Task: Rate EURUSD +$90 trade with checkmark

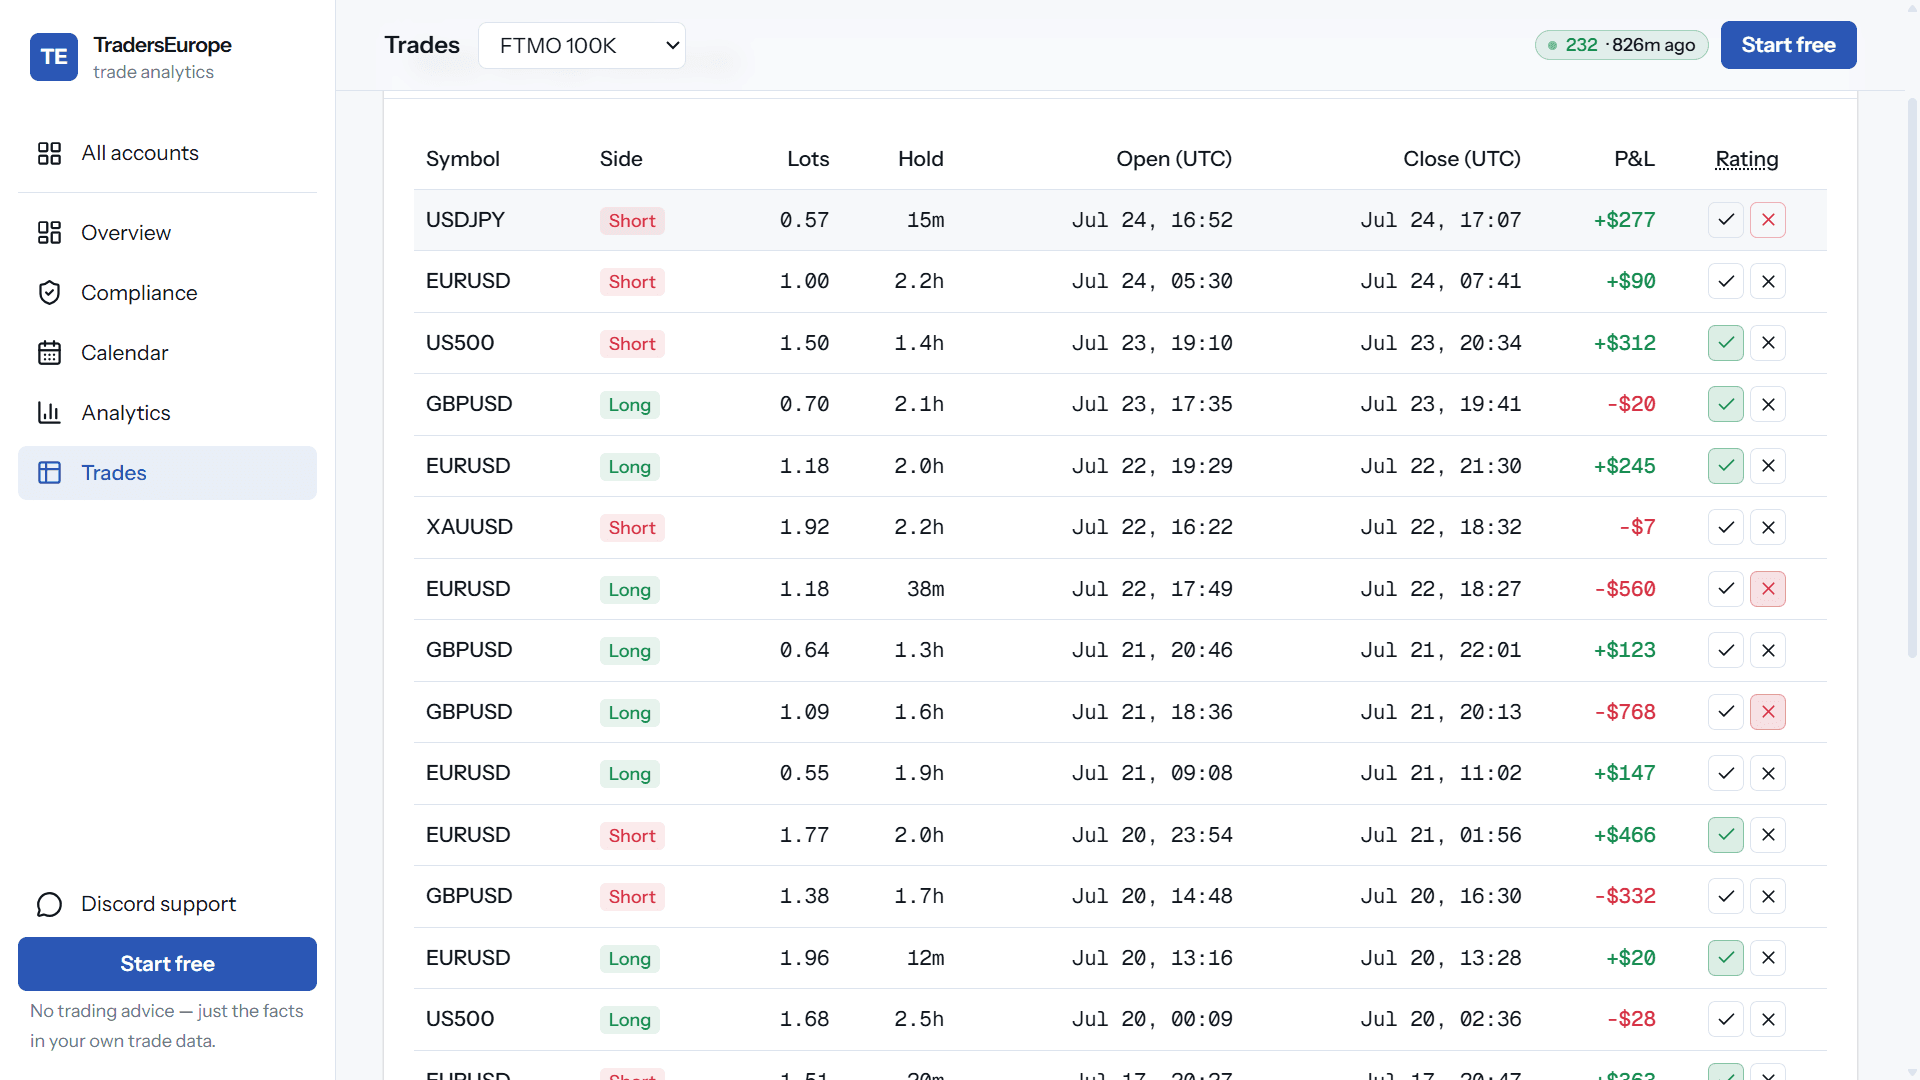Action: click(1726, 281)
